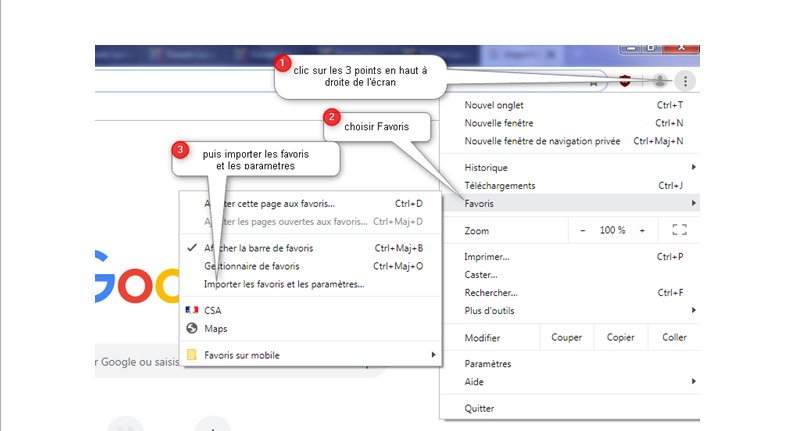Open the Maps bookmark with globe icon
Viewport: 792px width, 431px height.
pyautogui.click(x=192, y=328)
